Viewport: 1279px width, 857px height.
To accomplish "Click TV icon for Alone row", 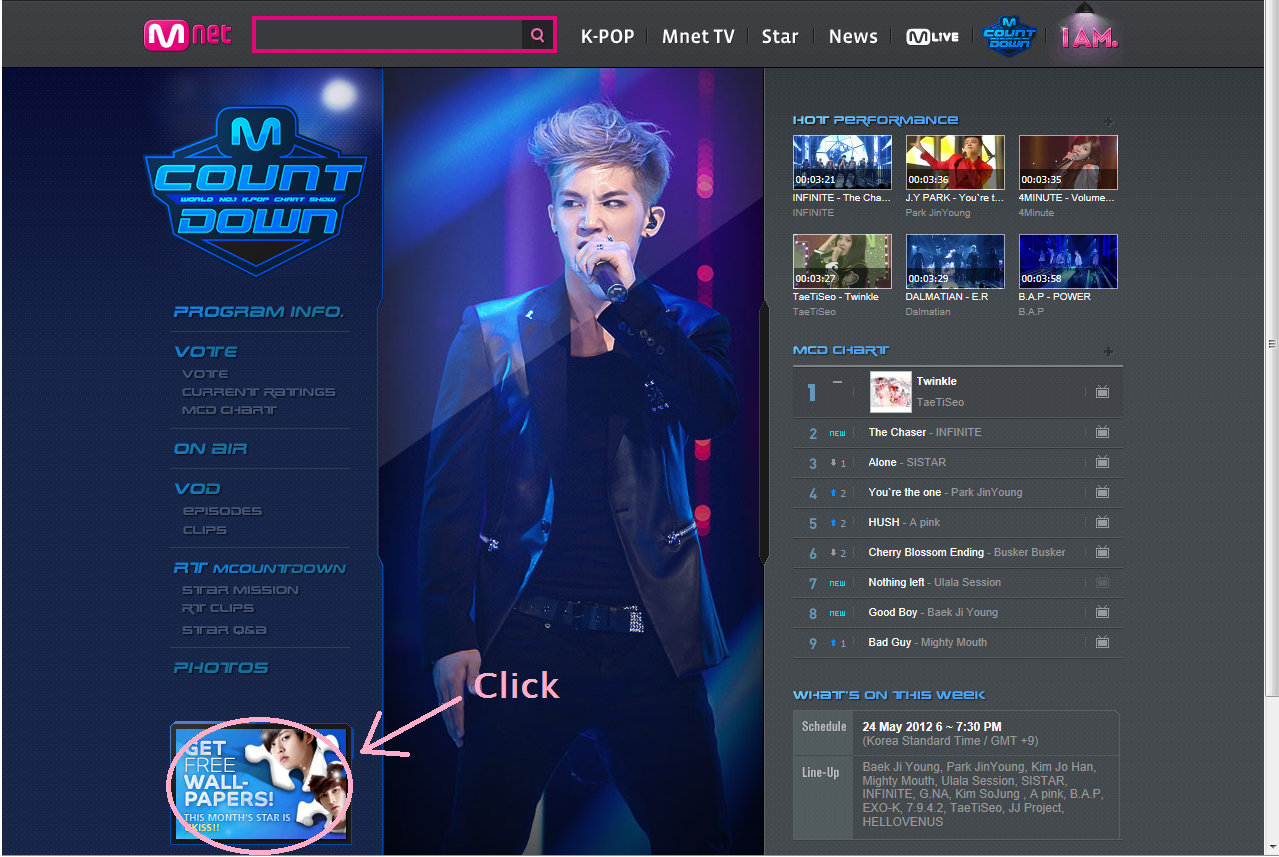I will (x=1102, y=462).
